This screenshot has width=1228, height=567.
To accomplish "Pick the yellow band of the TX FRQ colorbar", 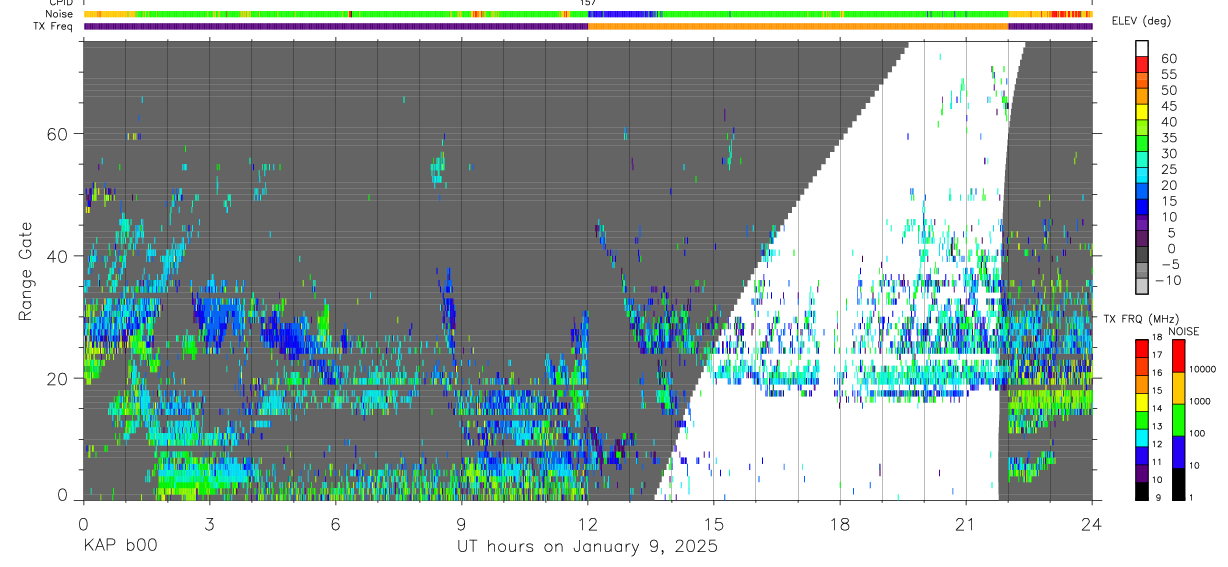I will pos(1142,401).
